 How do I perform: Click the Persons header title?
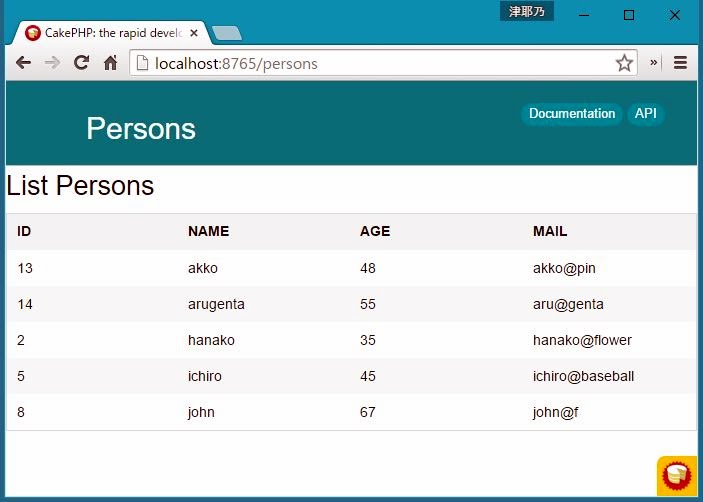(x=141, y=128)
